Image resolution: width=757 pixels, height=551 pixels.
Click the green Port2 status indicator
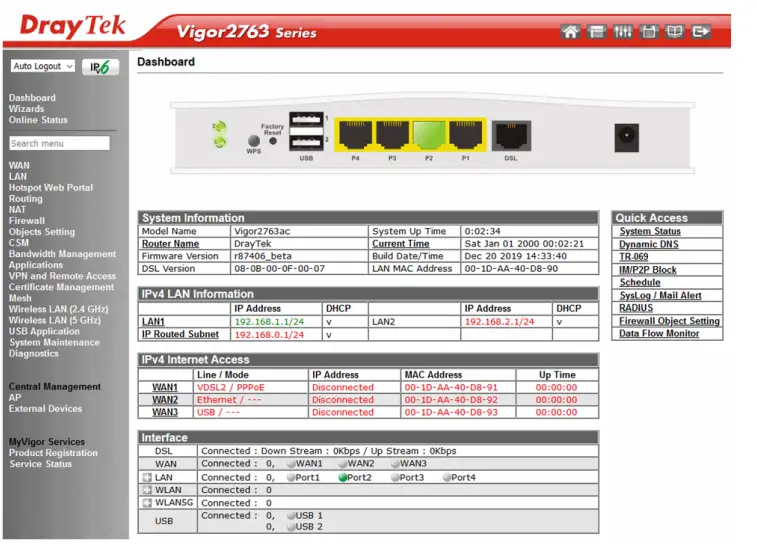(343, 478)
